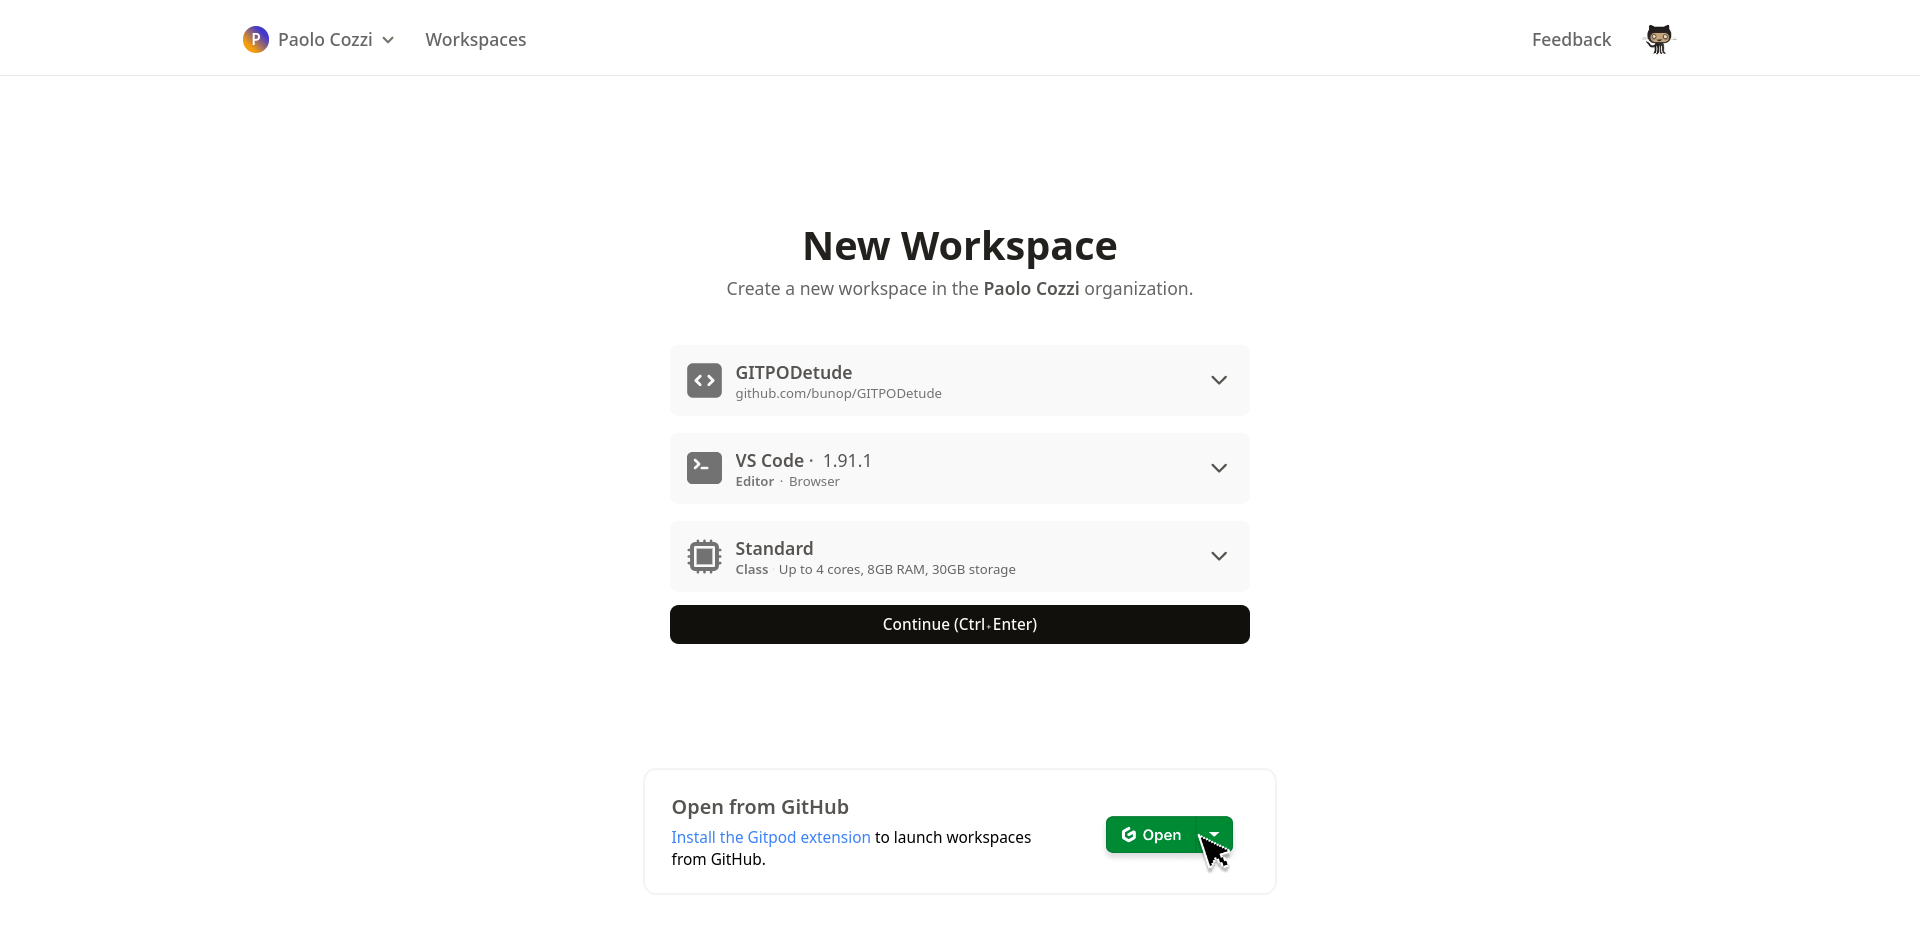Click the terminal editor icon
The image size is (1920, 935).
point(704,468)
